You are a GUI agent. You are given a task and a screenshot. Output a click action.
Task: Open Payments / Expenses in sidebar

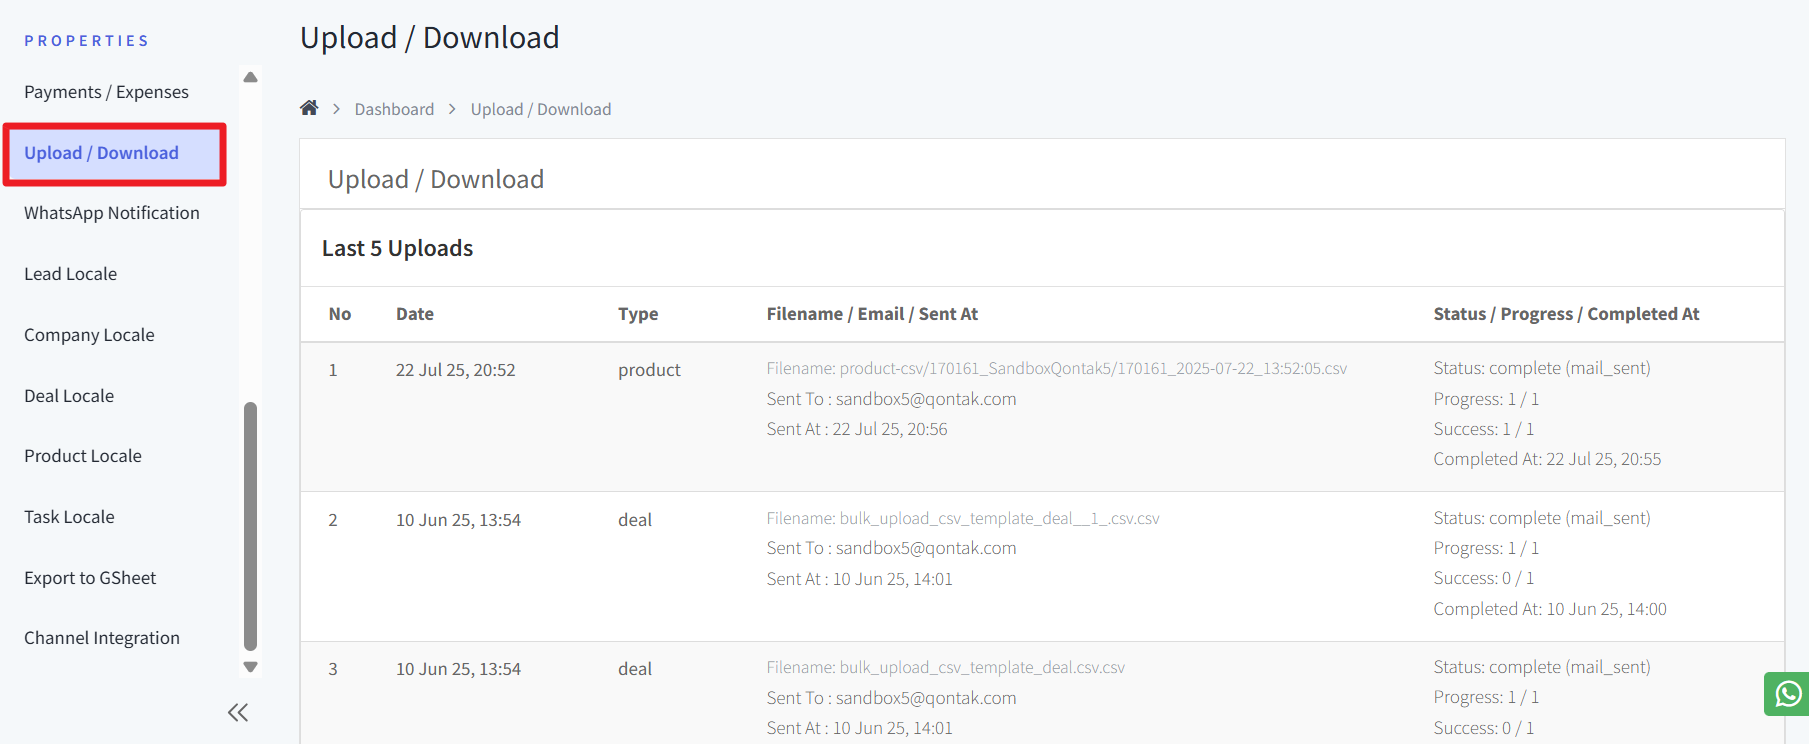pyautogui.click(x=106, y=92)
